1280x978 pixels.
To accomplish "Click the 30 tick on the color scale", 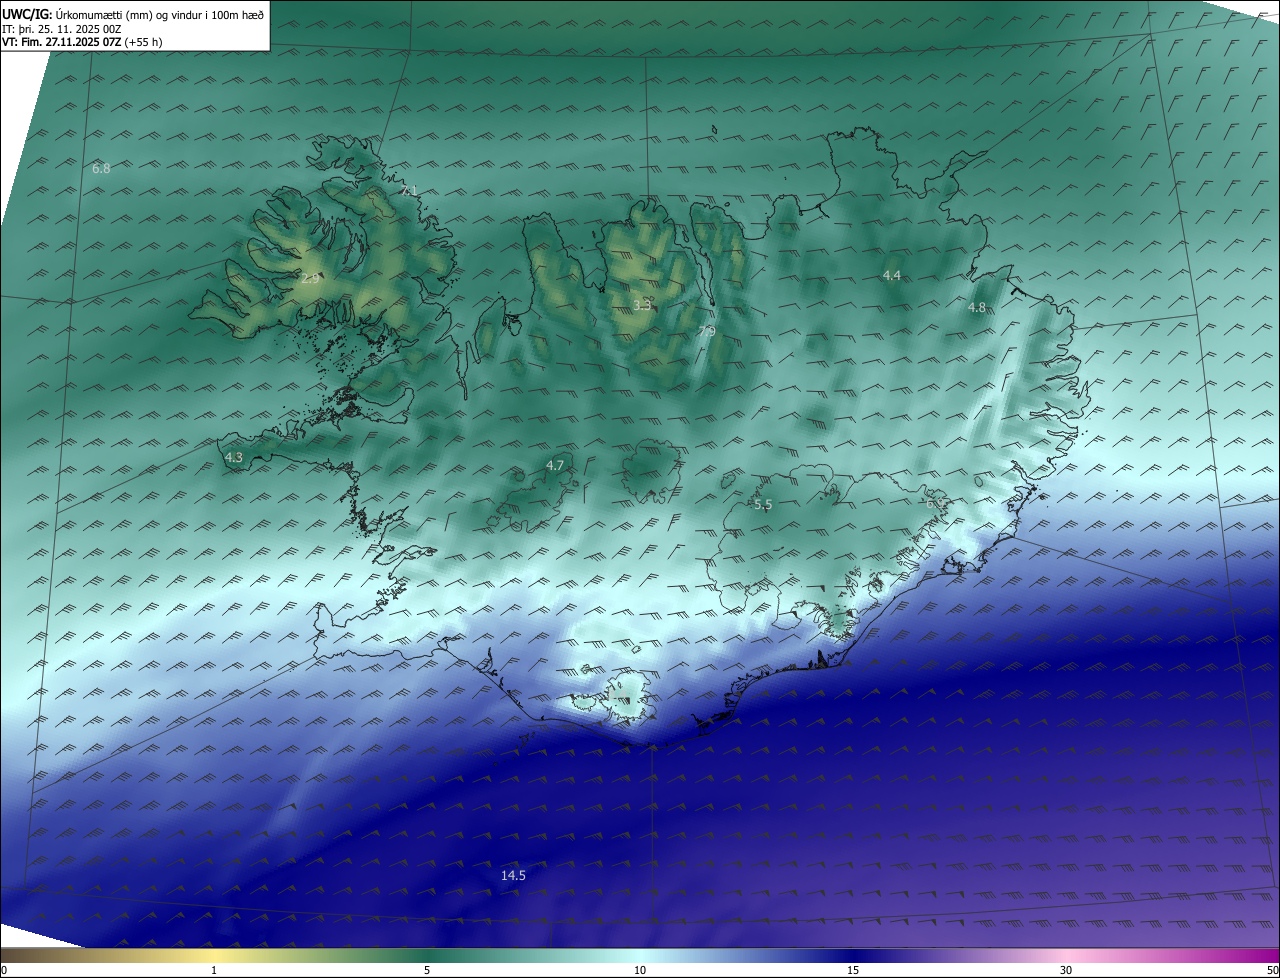I will coord(1066,970).
